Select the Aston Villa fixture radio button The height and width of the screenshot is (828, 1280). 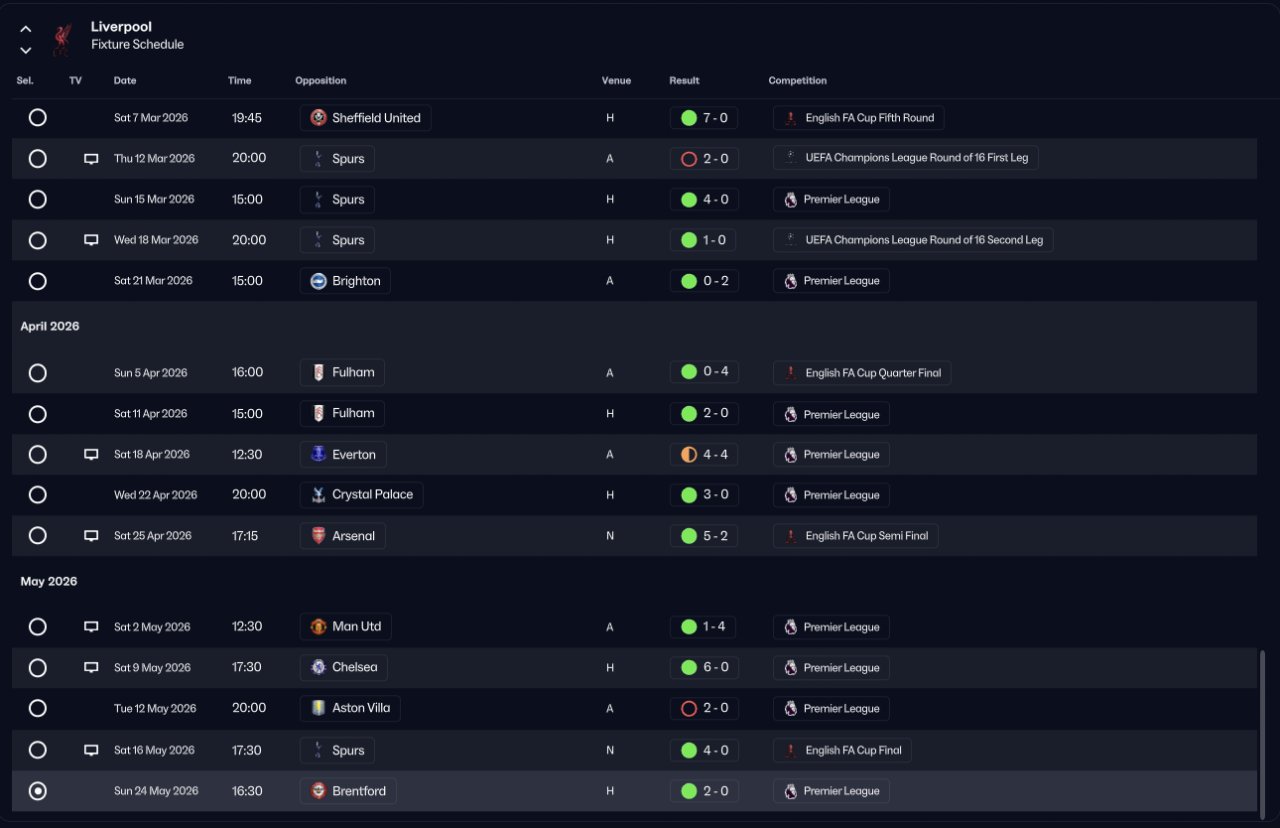(38, 708)
